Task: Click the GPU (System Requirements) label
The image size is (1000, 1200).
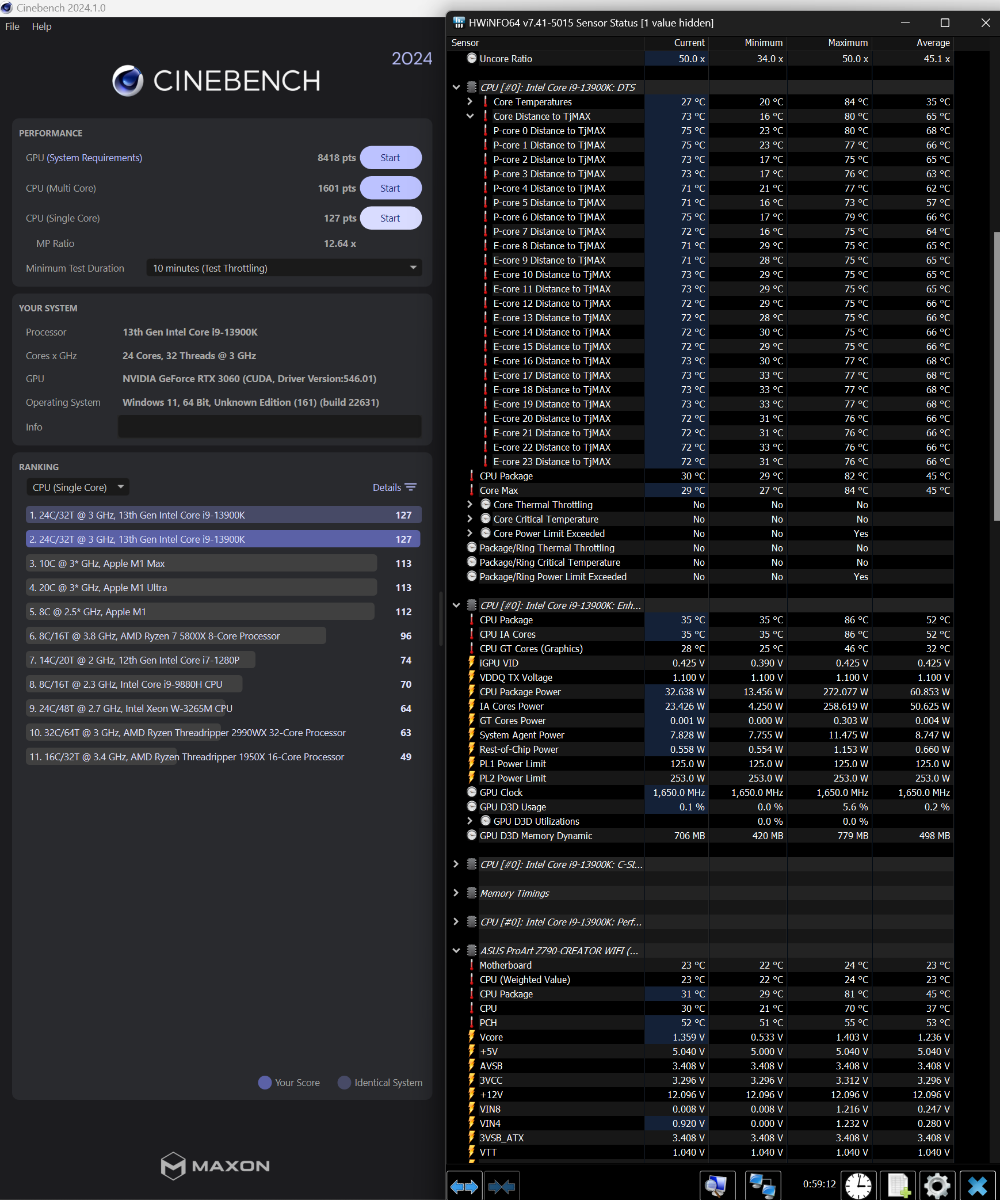Action: (x=84, y=158)
